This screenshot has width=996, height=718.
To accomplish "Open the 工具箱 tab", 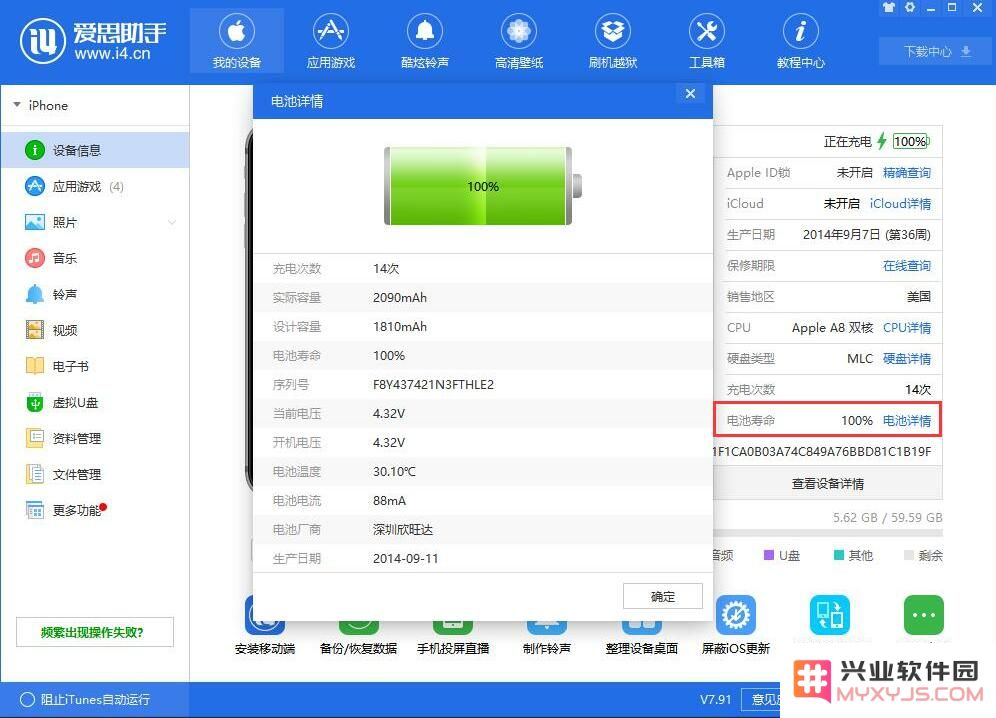I will [706, 41].
